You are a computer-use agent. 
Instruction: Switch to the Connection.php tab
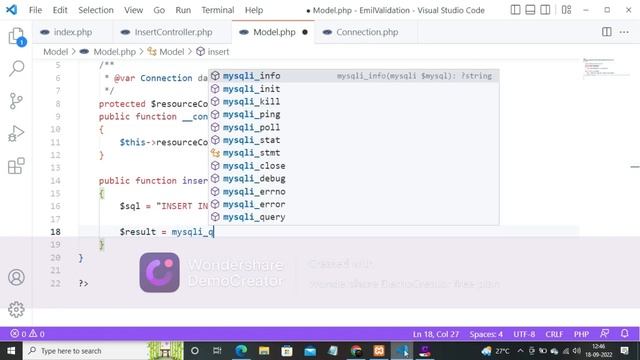tap(367, 32)
